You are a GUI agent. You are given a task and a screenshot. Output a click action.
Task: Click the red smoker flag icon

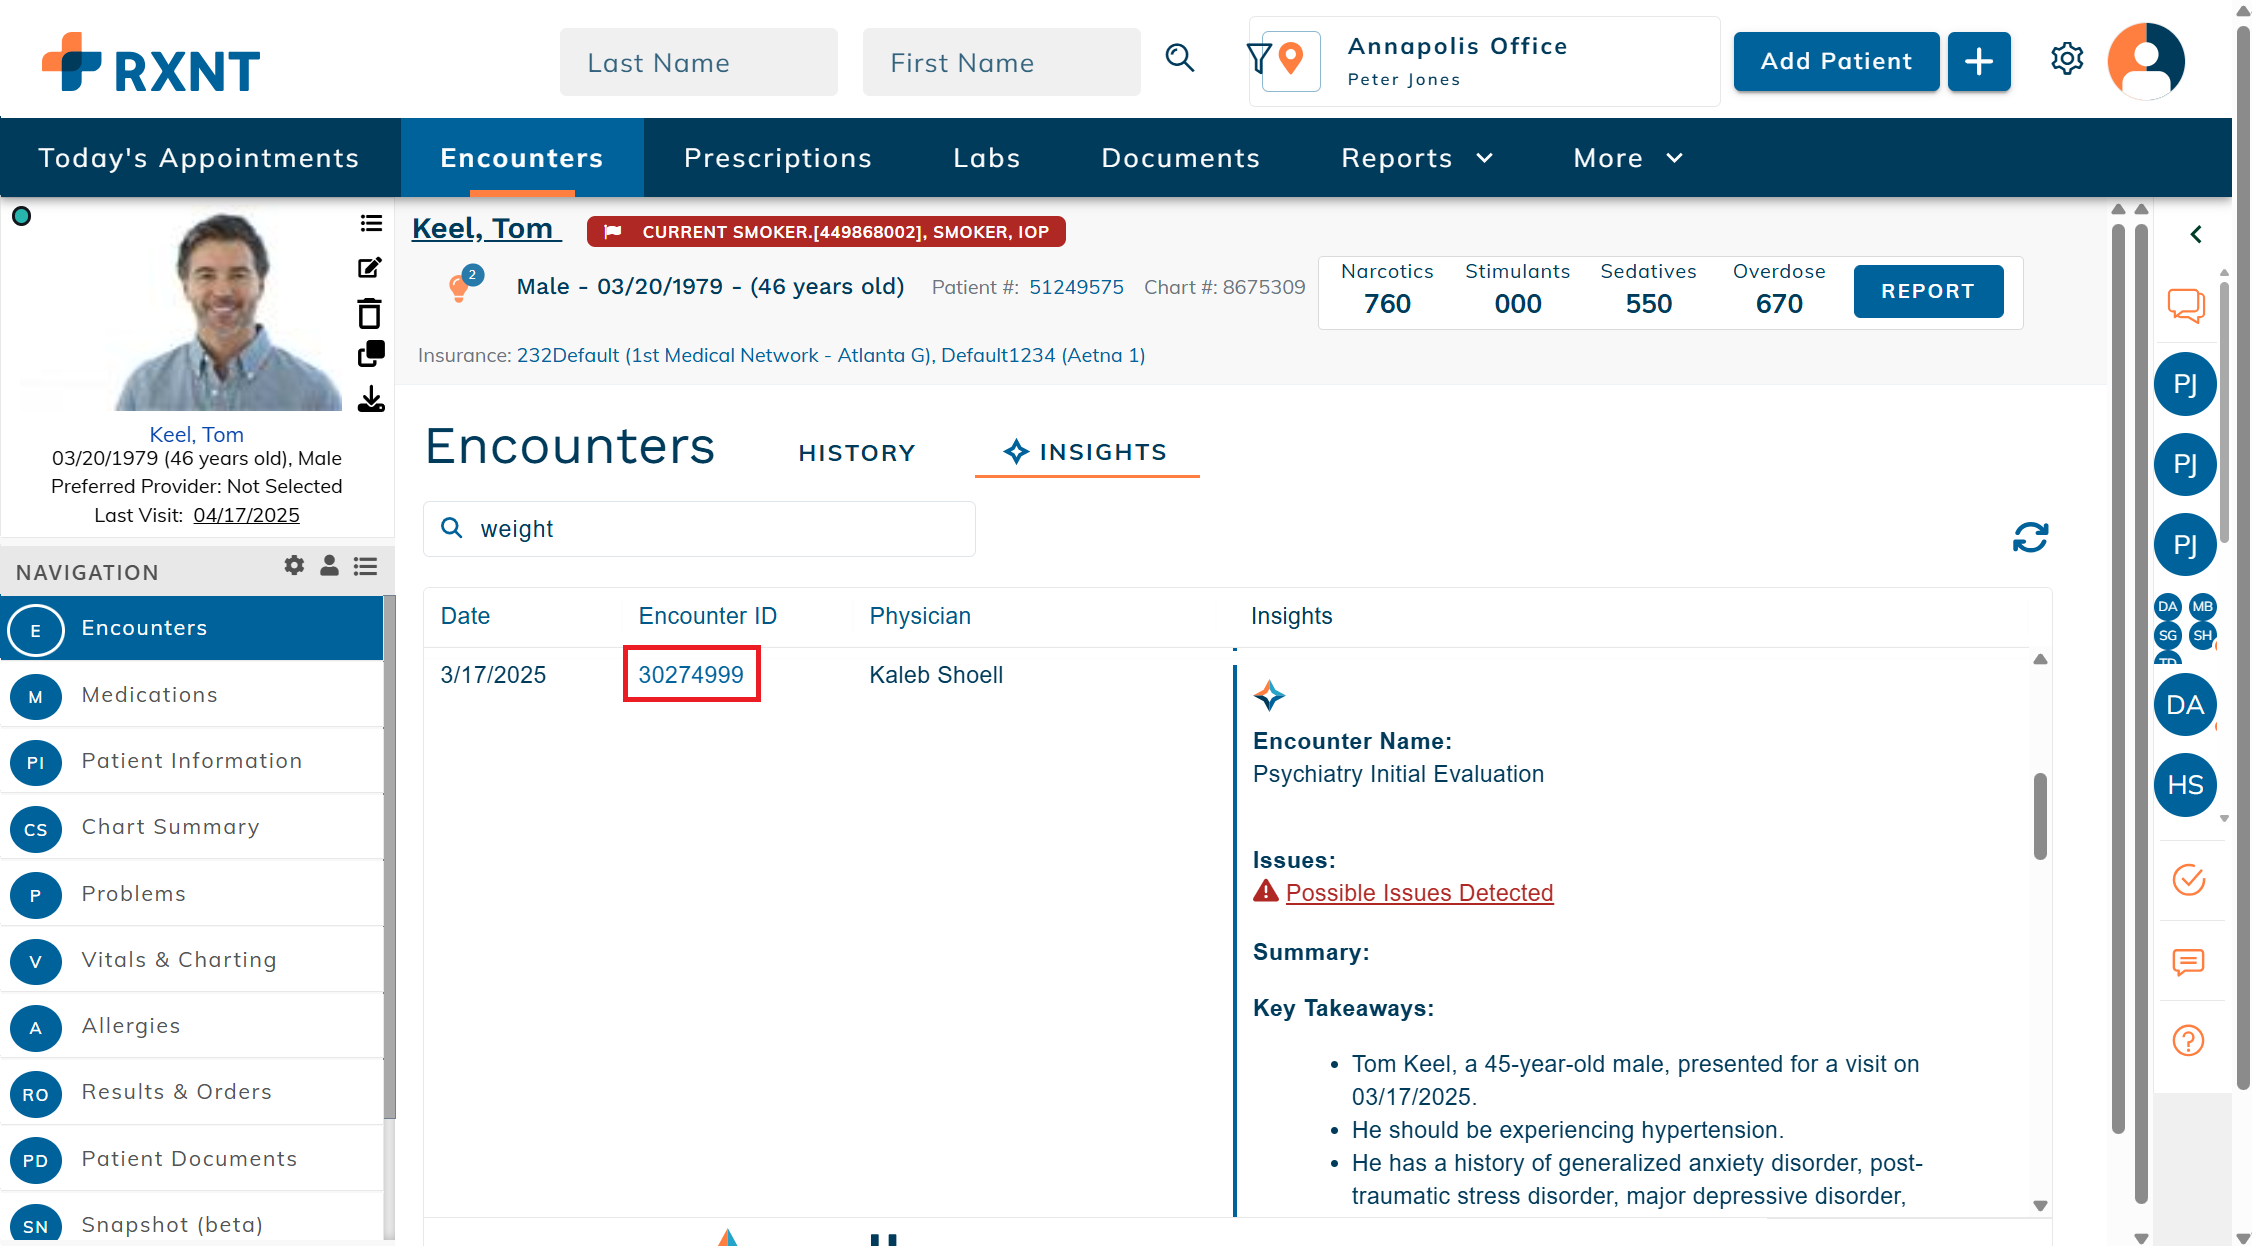(613, 232)
